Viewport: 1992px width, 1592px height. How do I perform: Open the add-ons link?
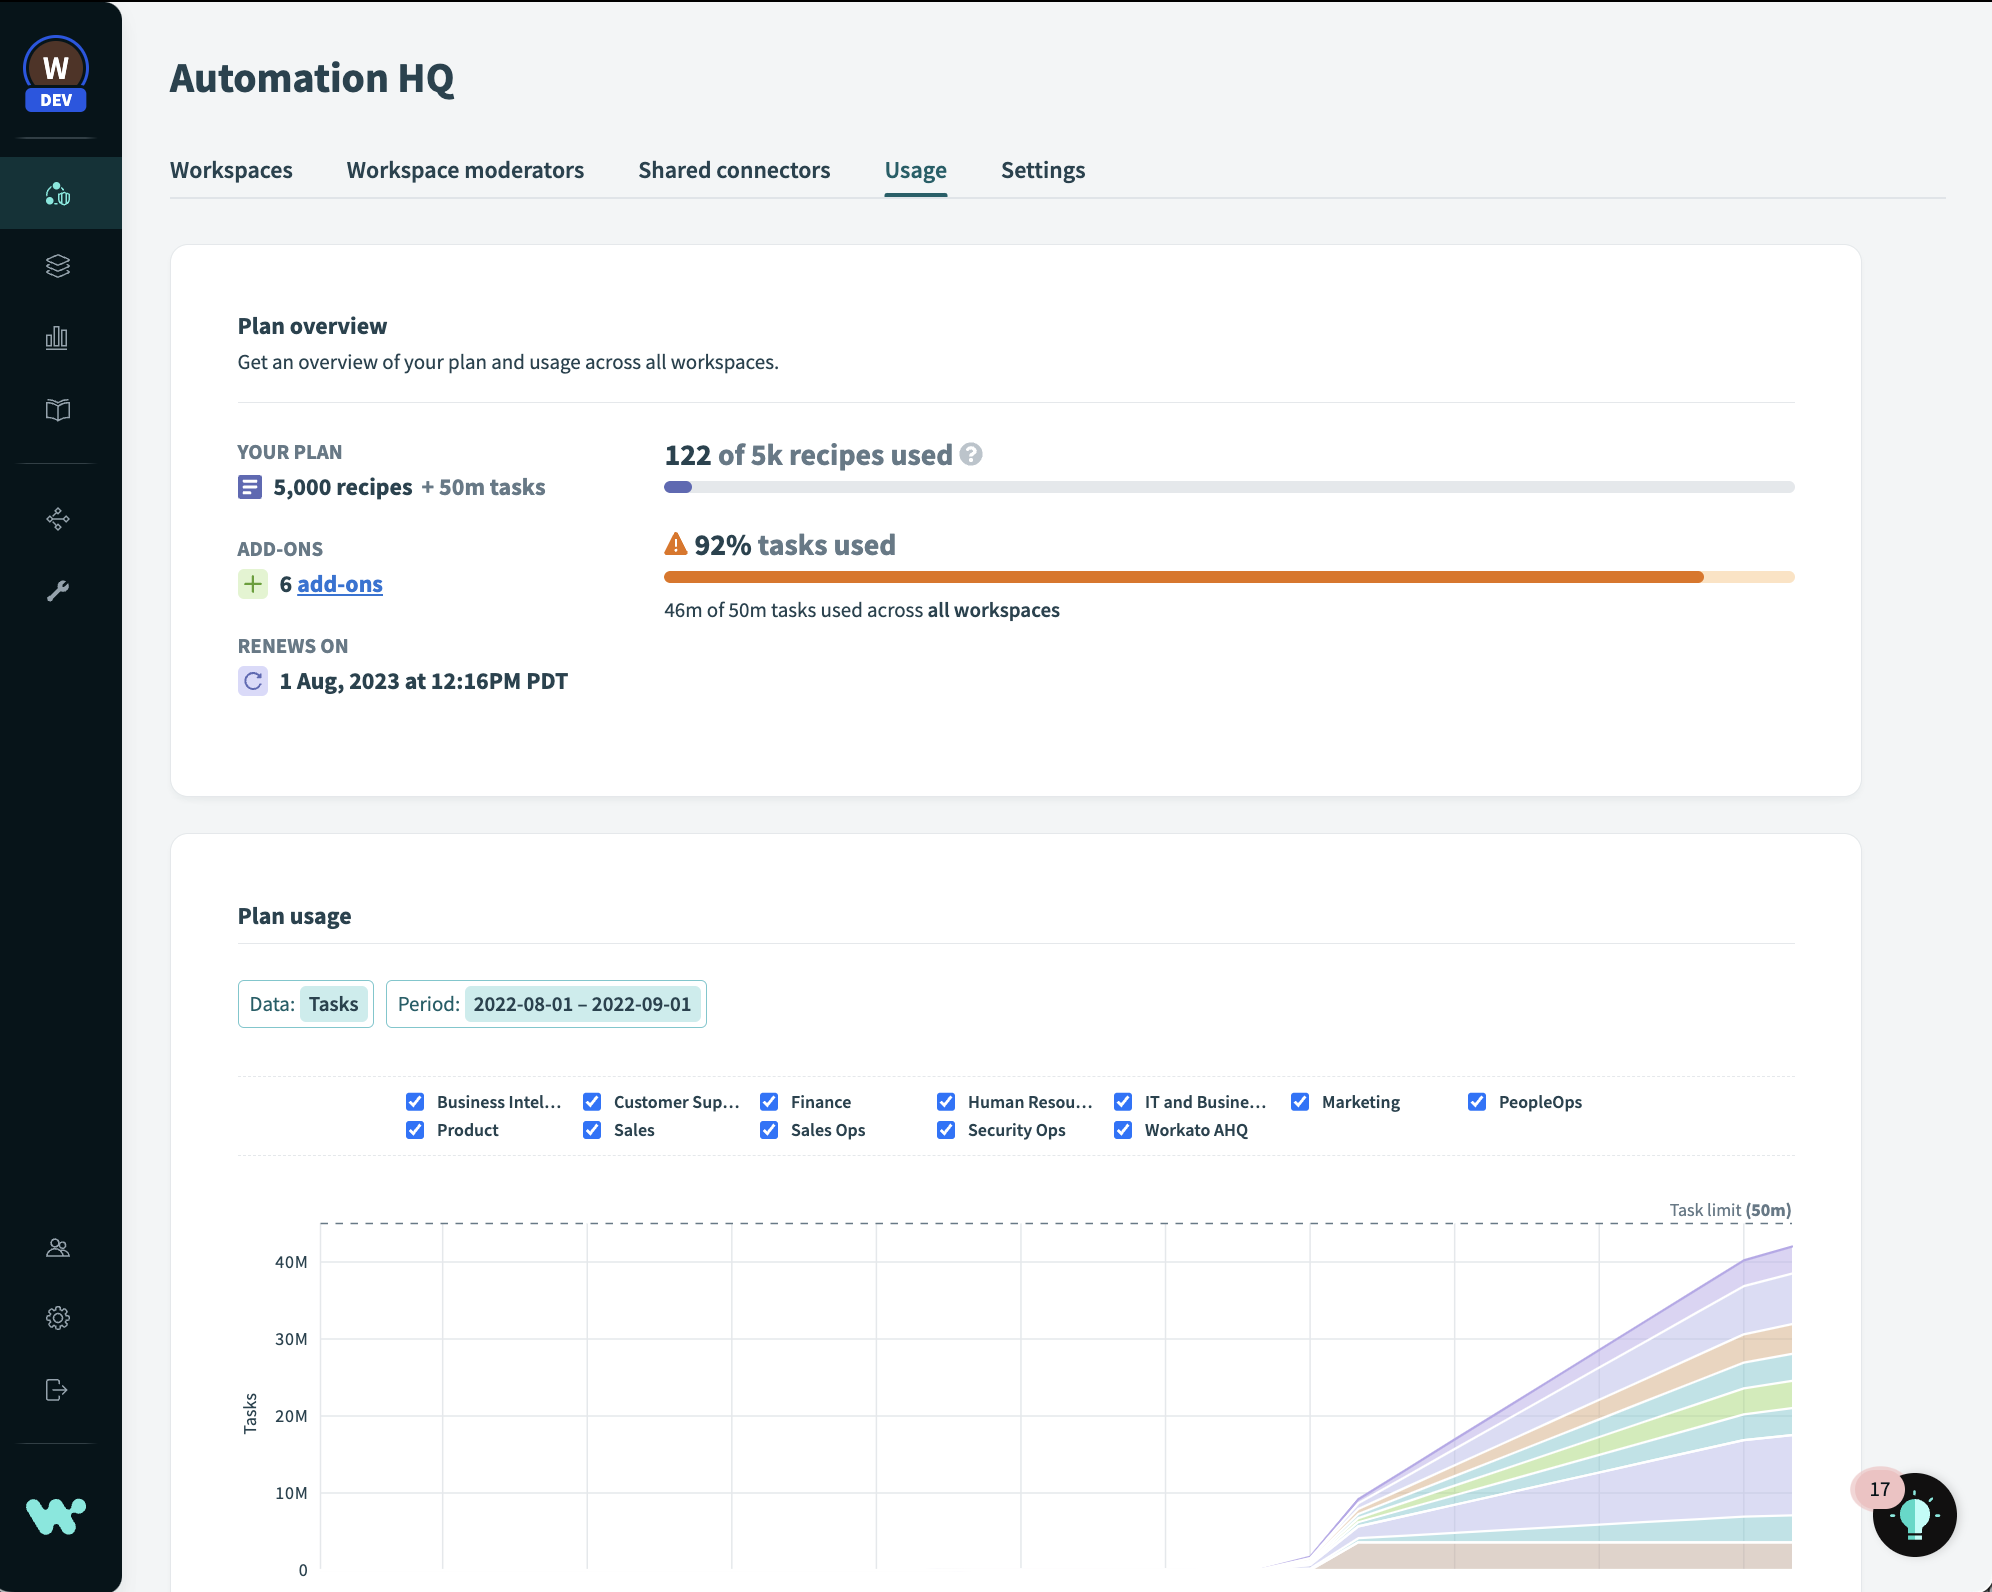pyautogui.click(x=340, y=584)
